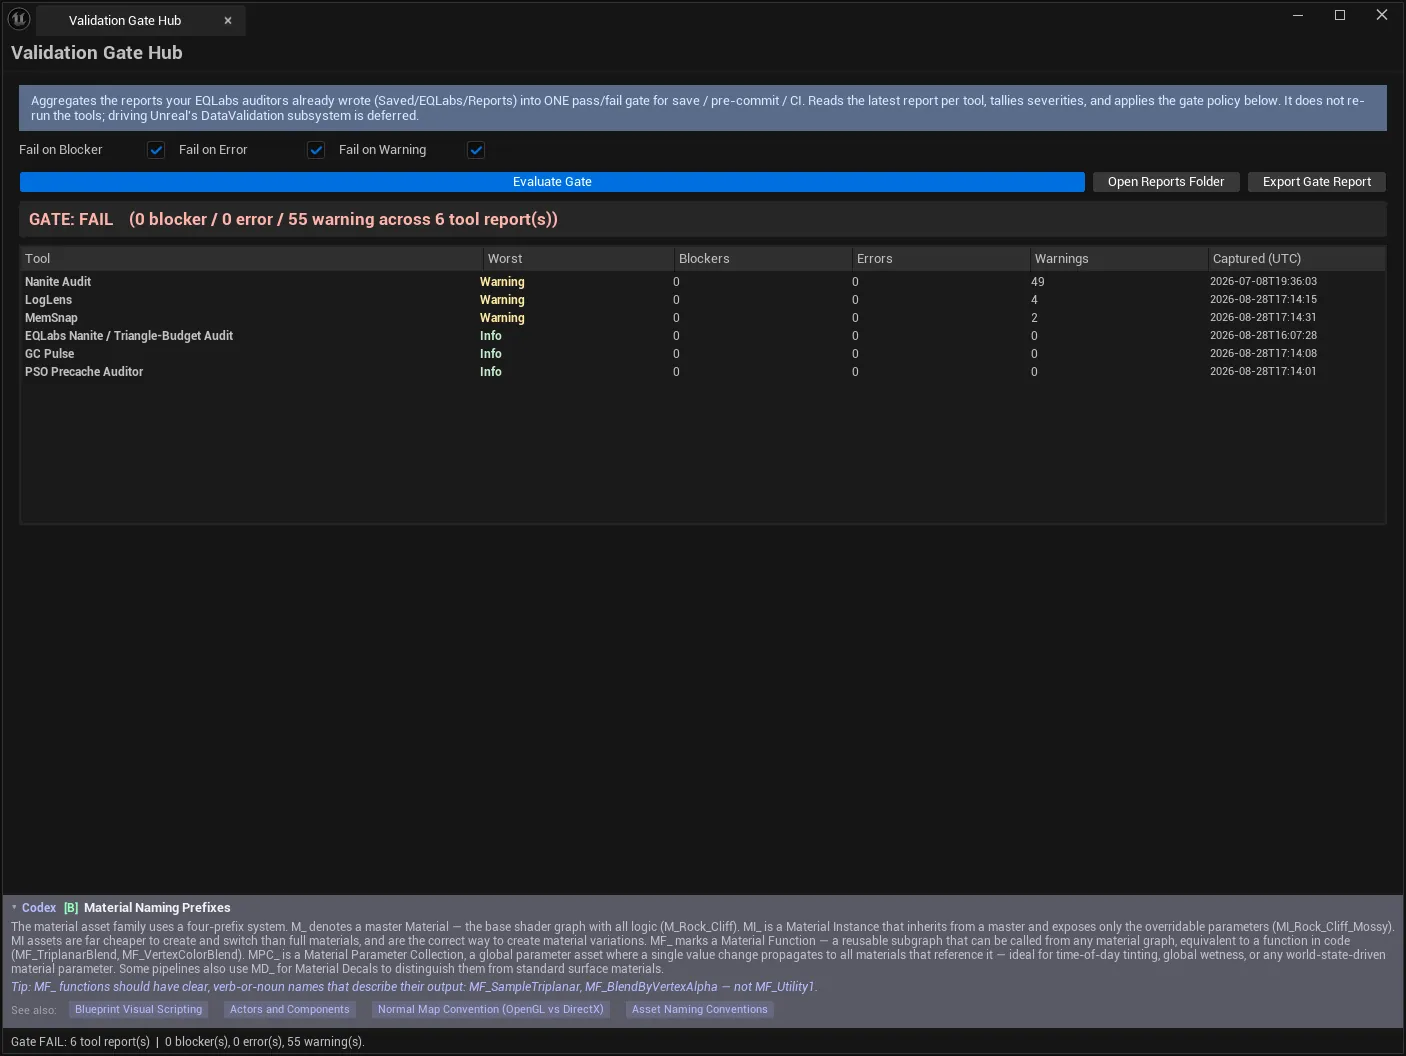Screen dimensions: 1406x1056
Task: Click Export Gate Report
Action: [1317, 182]
